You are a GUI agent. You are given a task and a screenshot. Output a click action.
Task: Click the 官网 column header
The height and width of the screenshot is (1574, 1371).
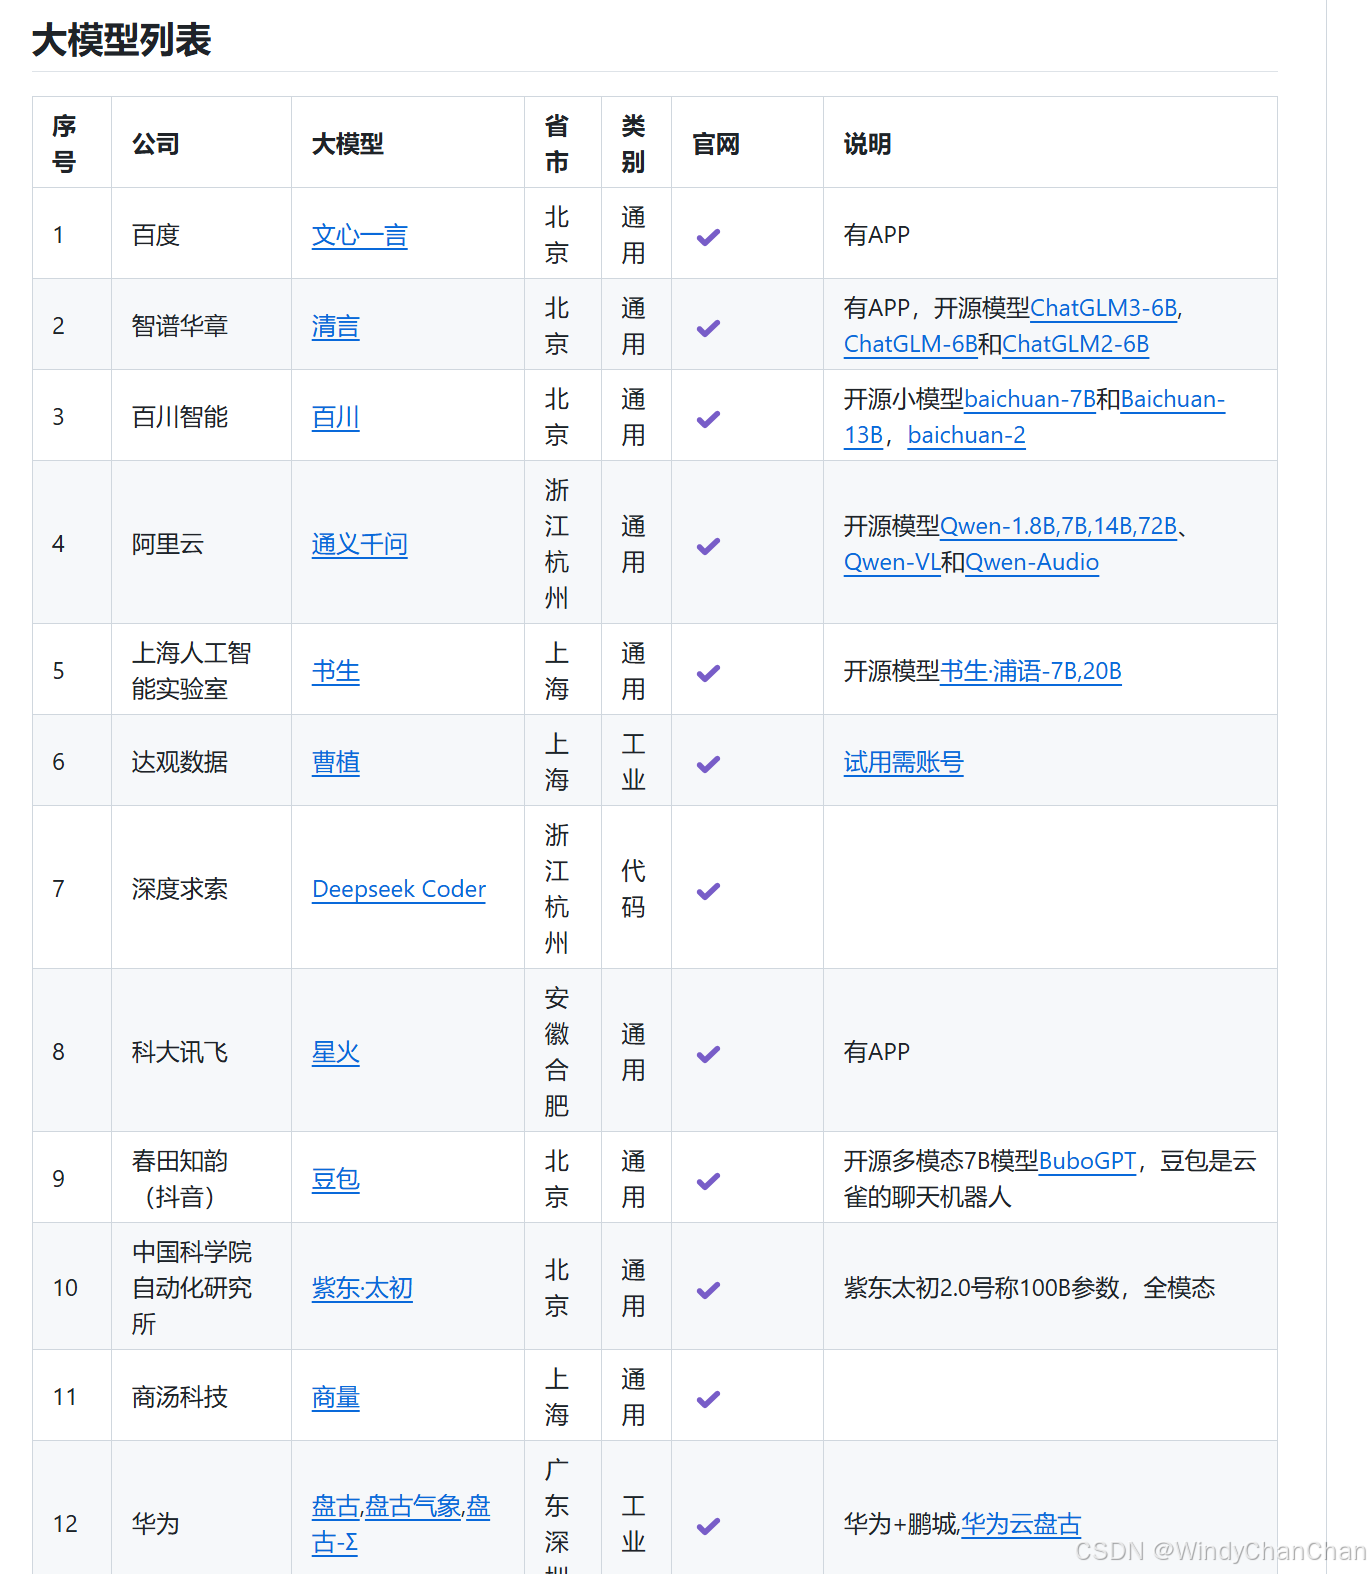point(716,144)
